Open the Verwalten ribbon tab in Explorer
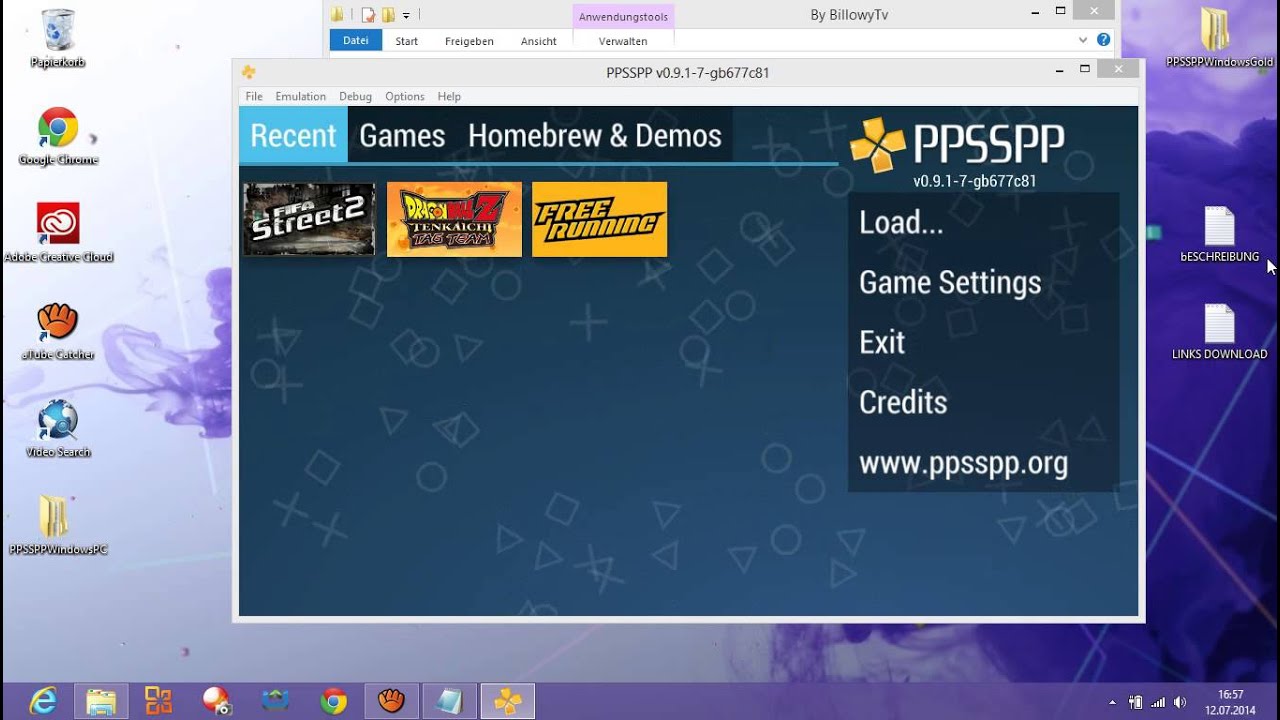Viewport: 1280px width, 720px height. point(623,41)
